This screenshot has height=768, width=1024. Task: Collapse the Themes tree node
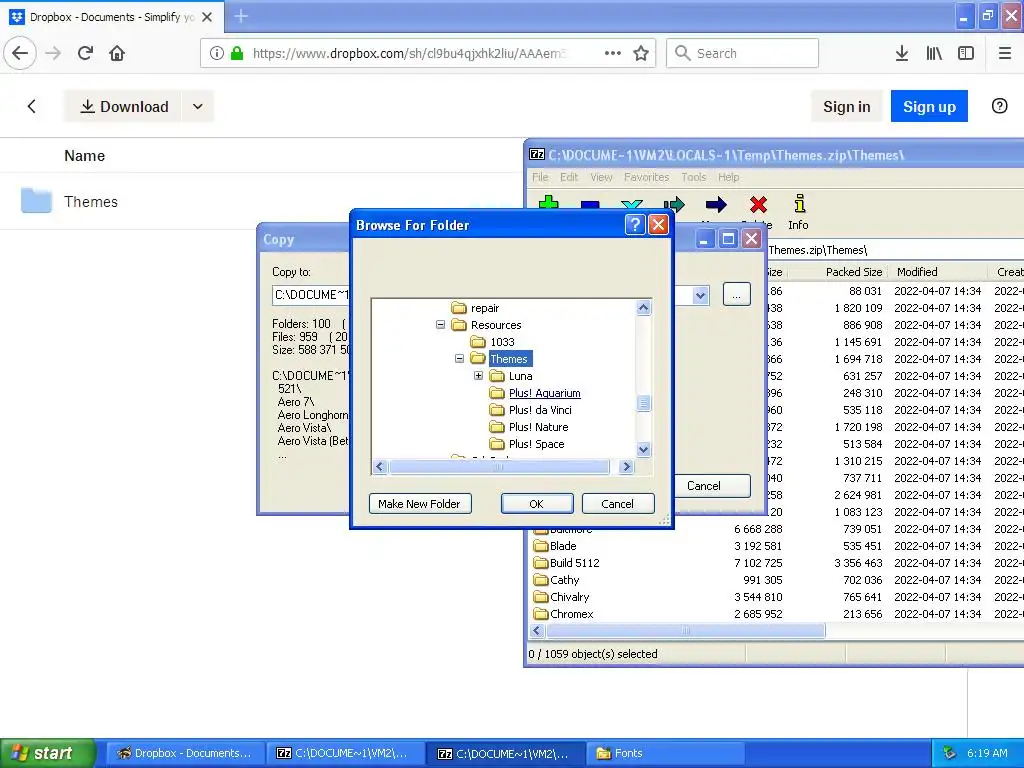point(460,359)
